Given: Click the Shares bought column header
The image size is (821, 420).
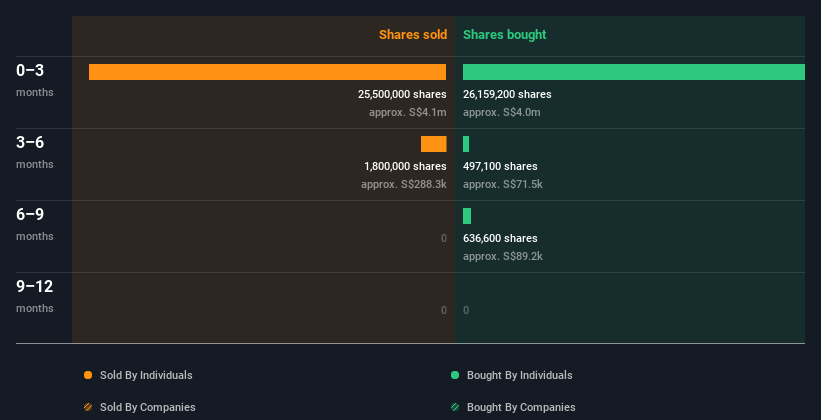Looking at the screenshot, I should click(x=505, y=35).
